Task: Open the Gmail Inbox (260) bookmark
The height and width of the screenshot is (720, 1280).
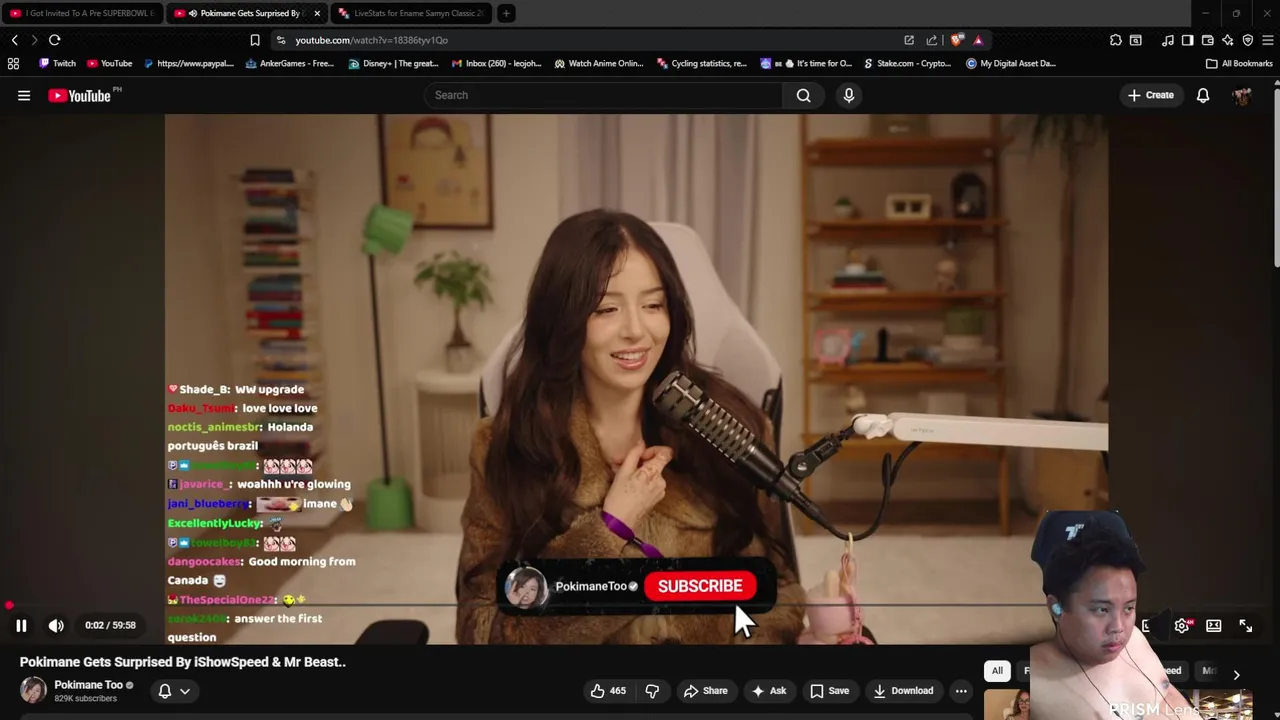Action: (x=496, y=63)
